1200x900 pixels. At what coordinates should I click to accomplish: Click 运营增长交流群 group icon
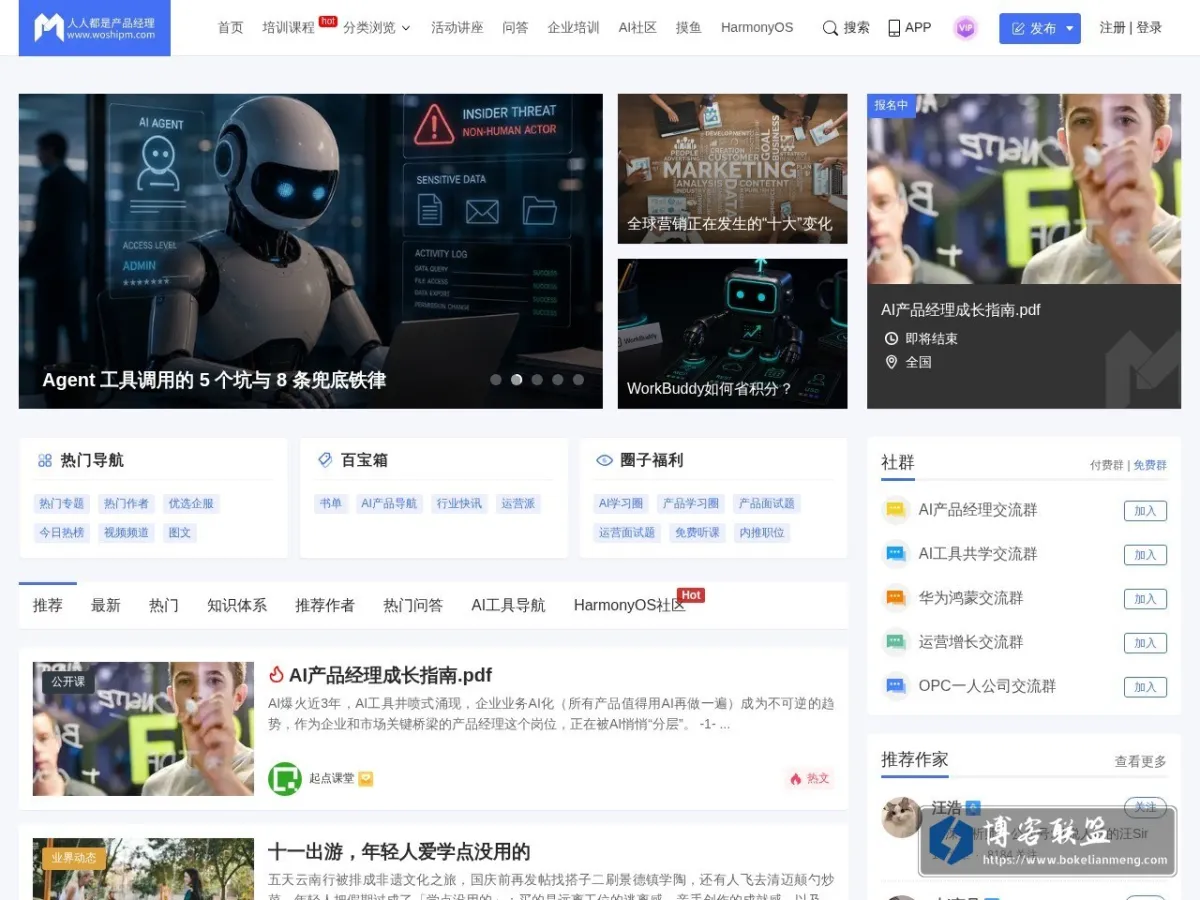[895, 642]
